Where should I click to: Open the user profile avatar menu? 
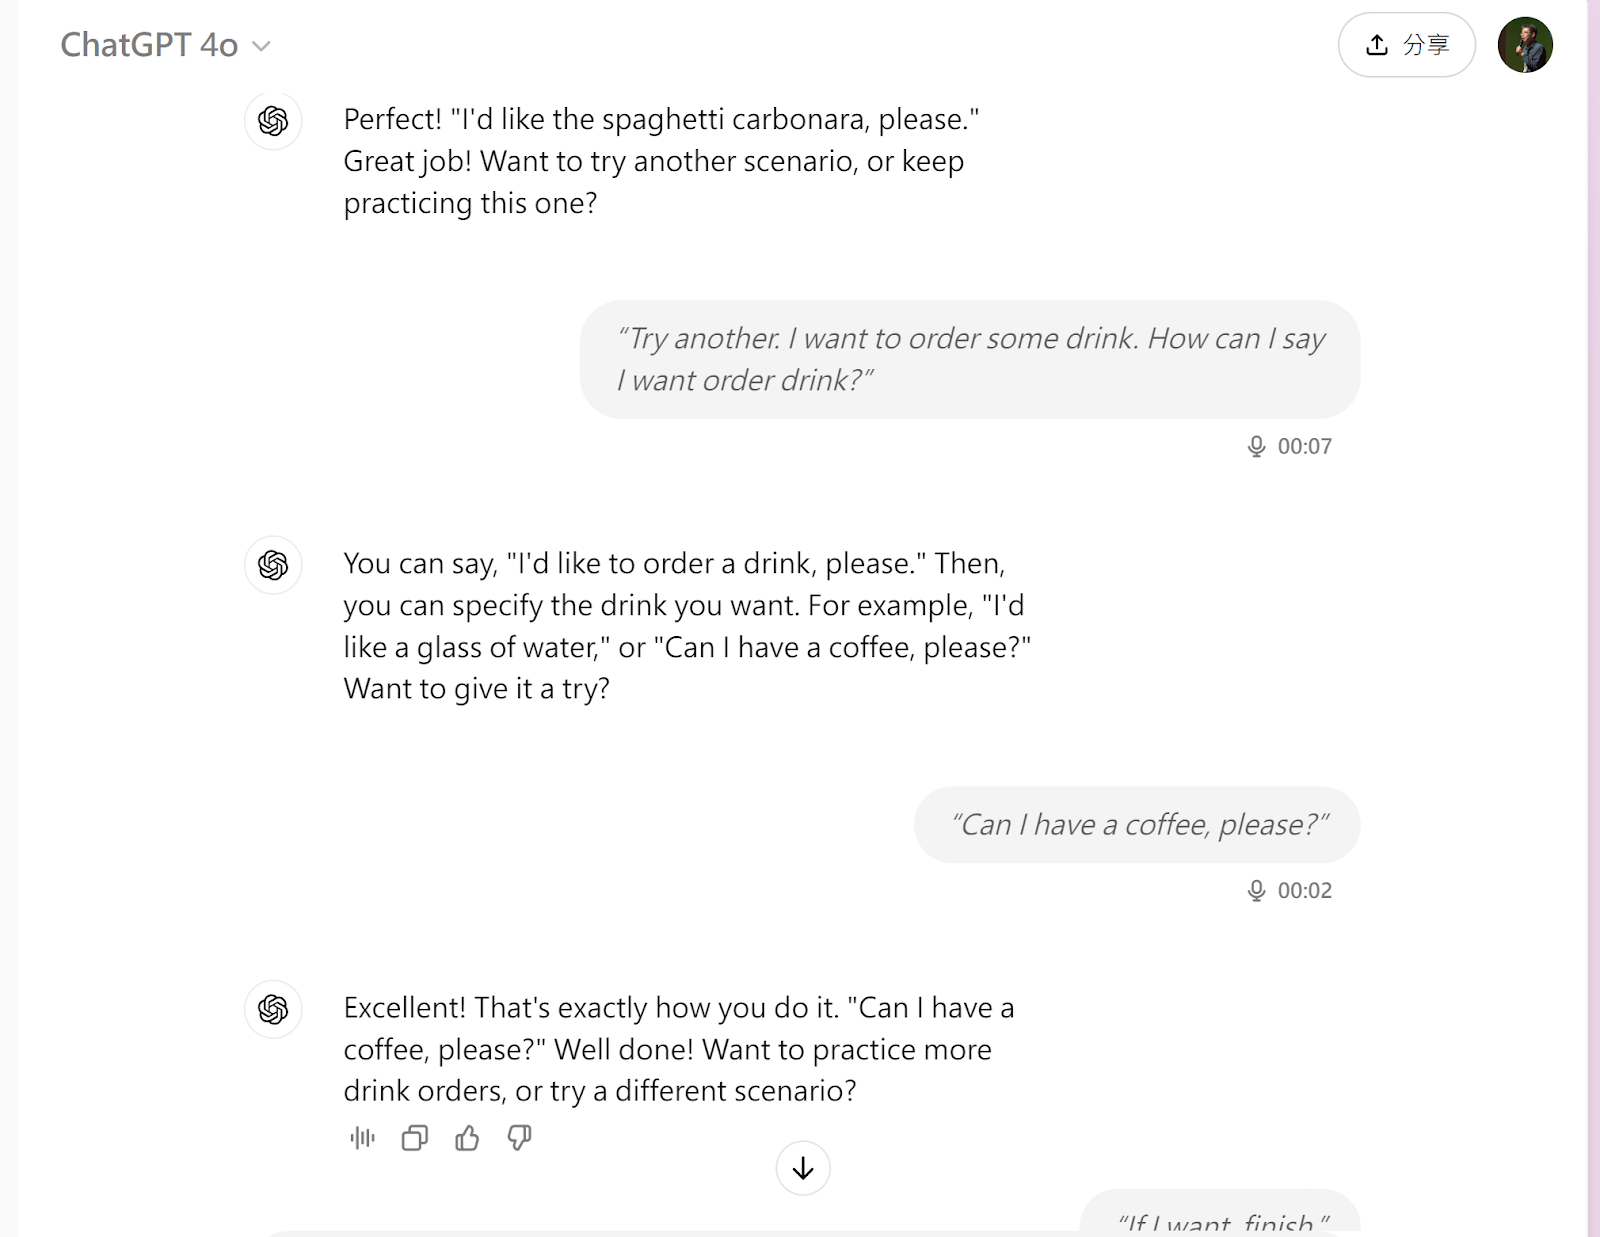point(1525,45)
